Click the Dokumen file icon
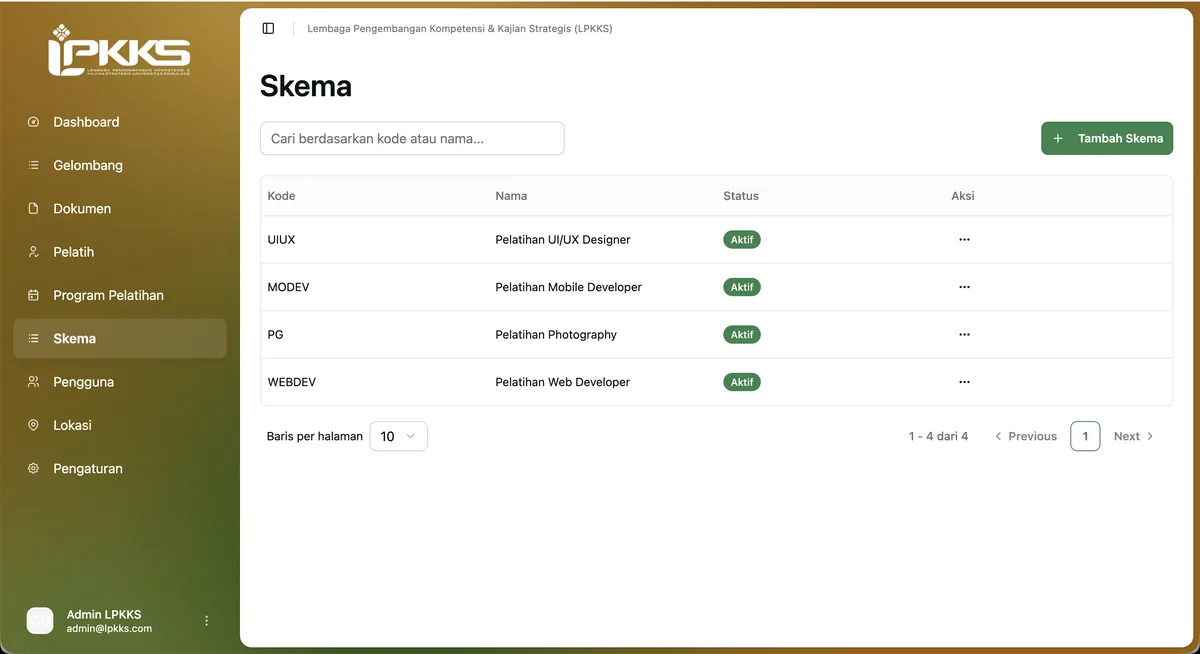Screen dimensions: 1200x654 [33, 209]
